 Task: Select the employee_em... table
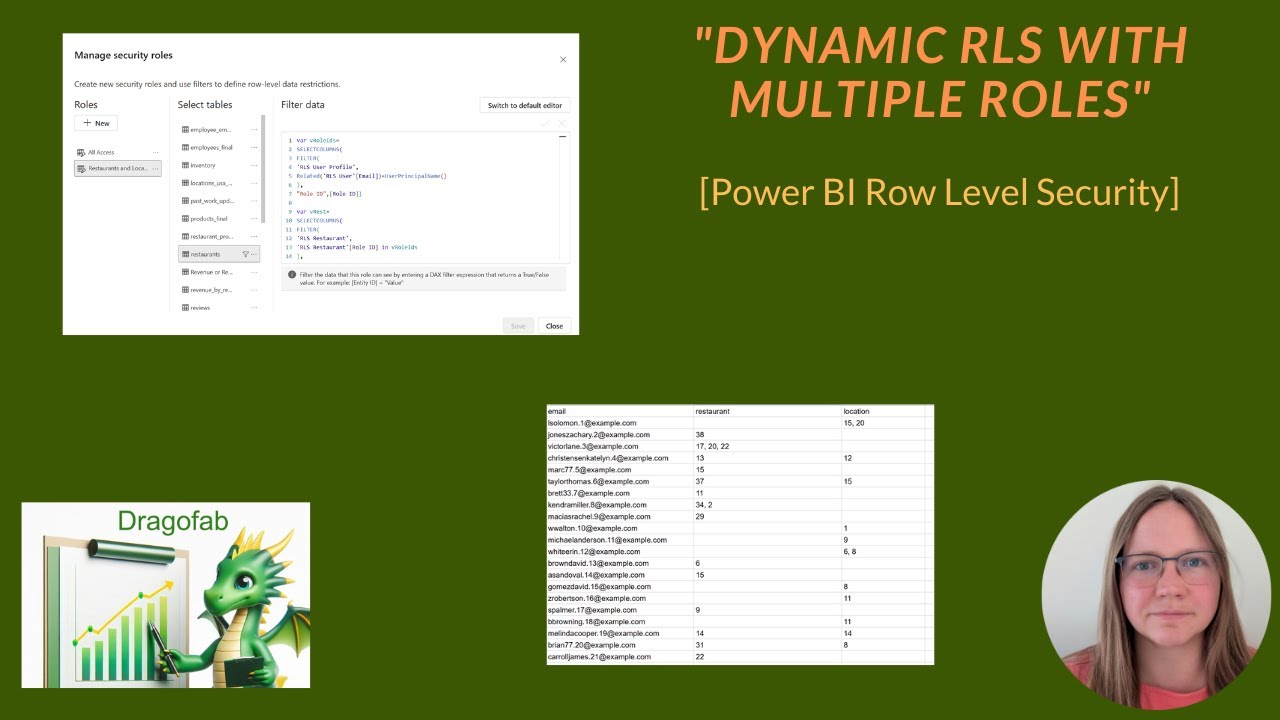[219, 130]
